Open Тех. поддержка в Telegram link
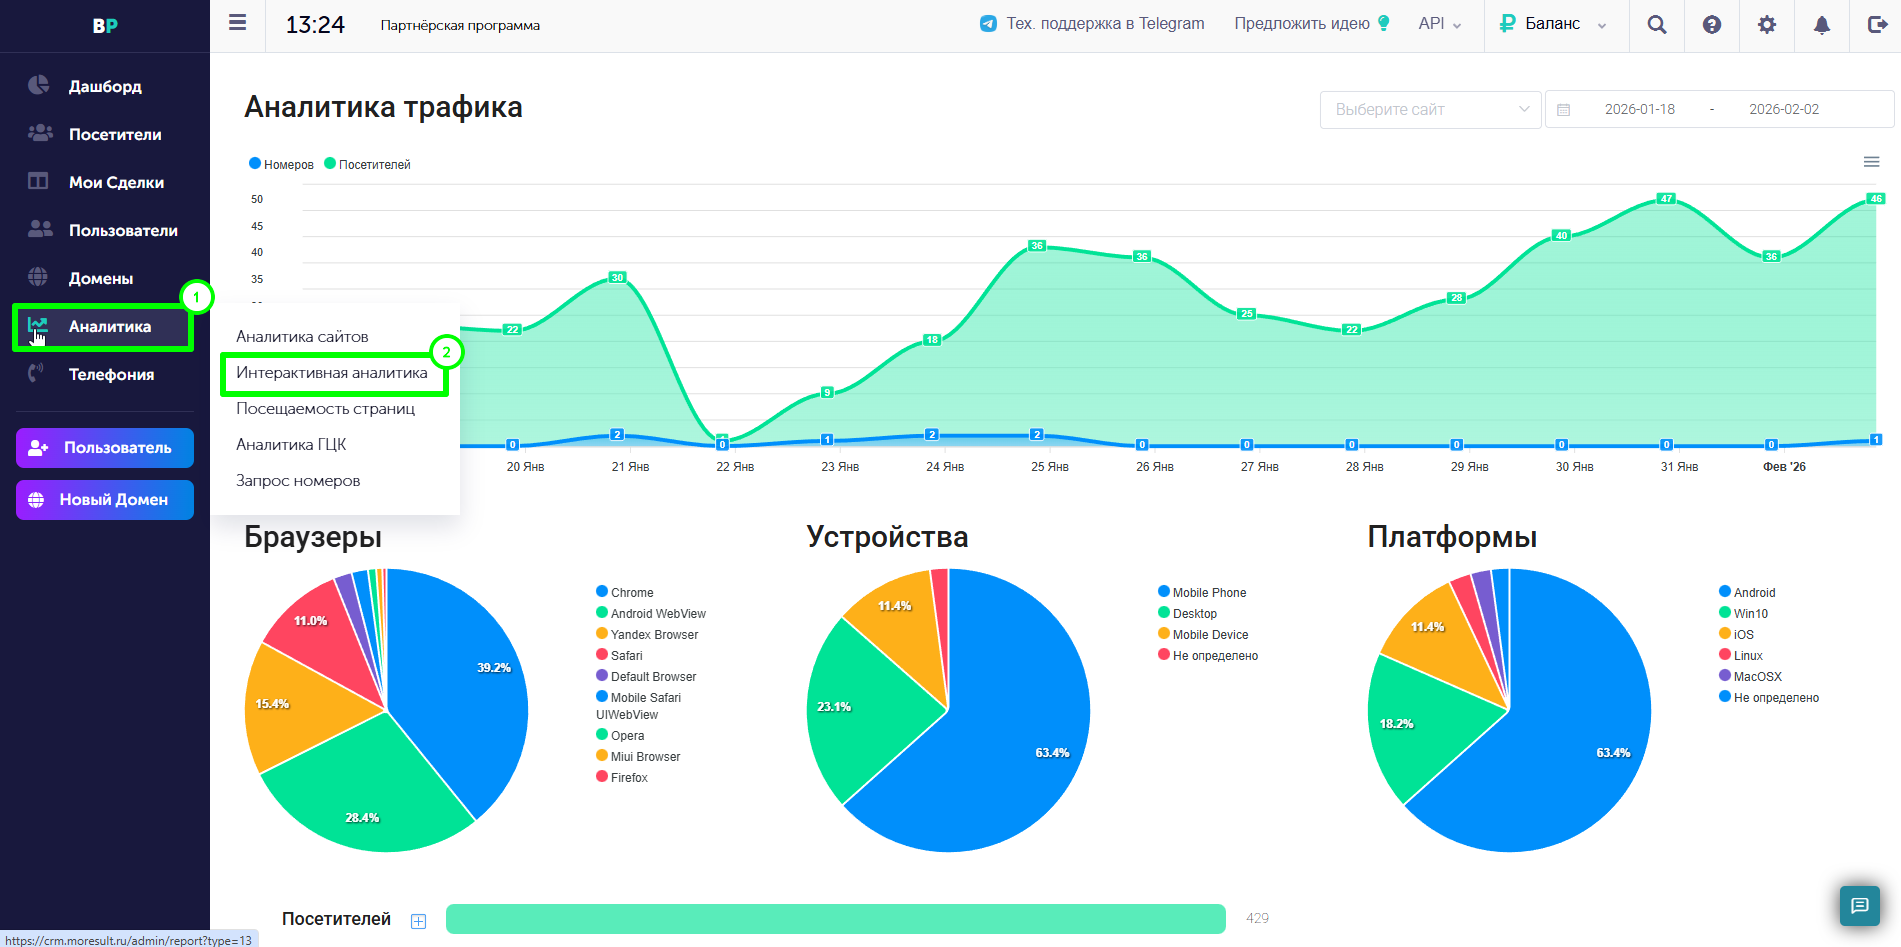Image resolution: width=1901 pixels, height=947 pixels. click(x=1092, y=24)
